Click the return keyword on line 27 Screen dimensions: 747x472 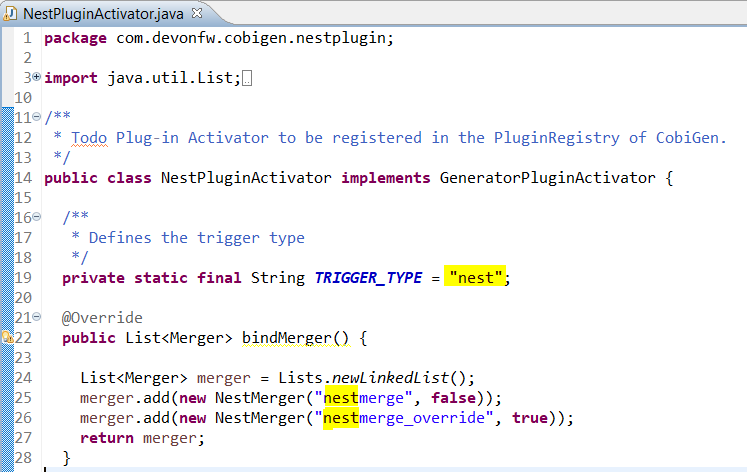point(107,438)
